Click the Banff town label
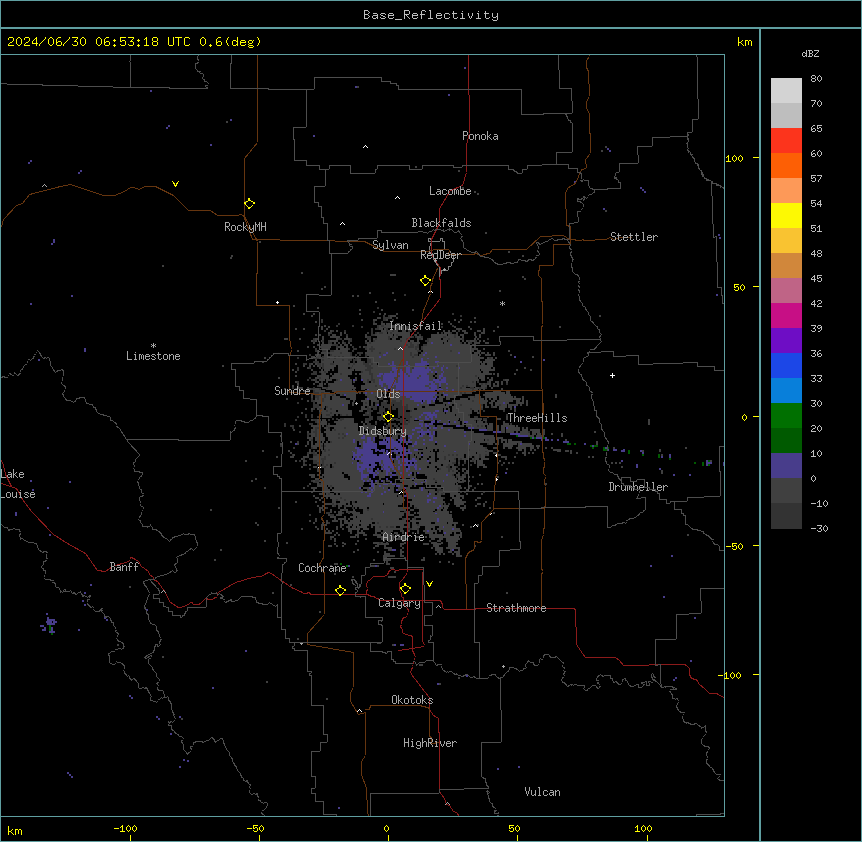 (x=124, y=567)
